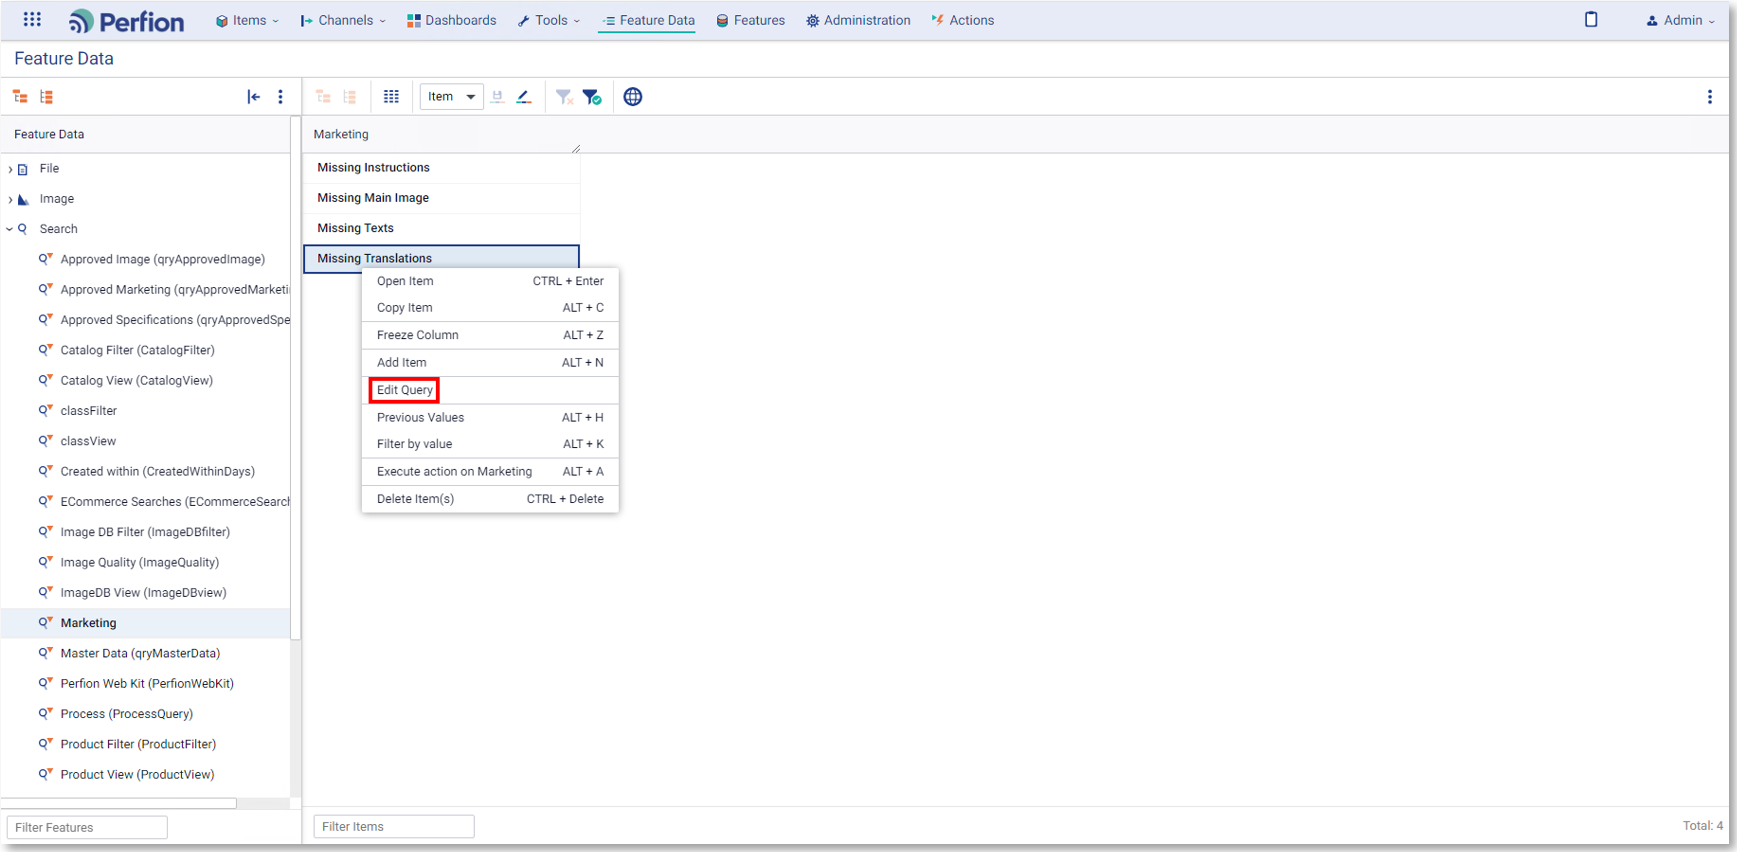
Task: Open the Administration page
Action: [x=858, y=20]
